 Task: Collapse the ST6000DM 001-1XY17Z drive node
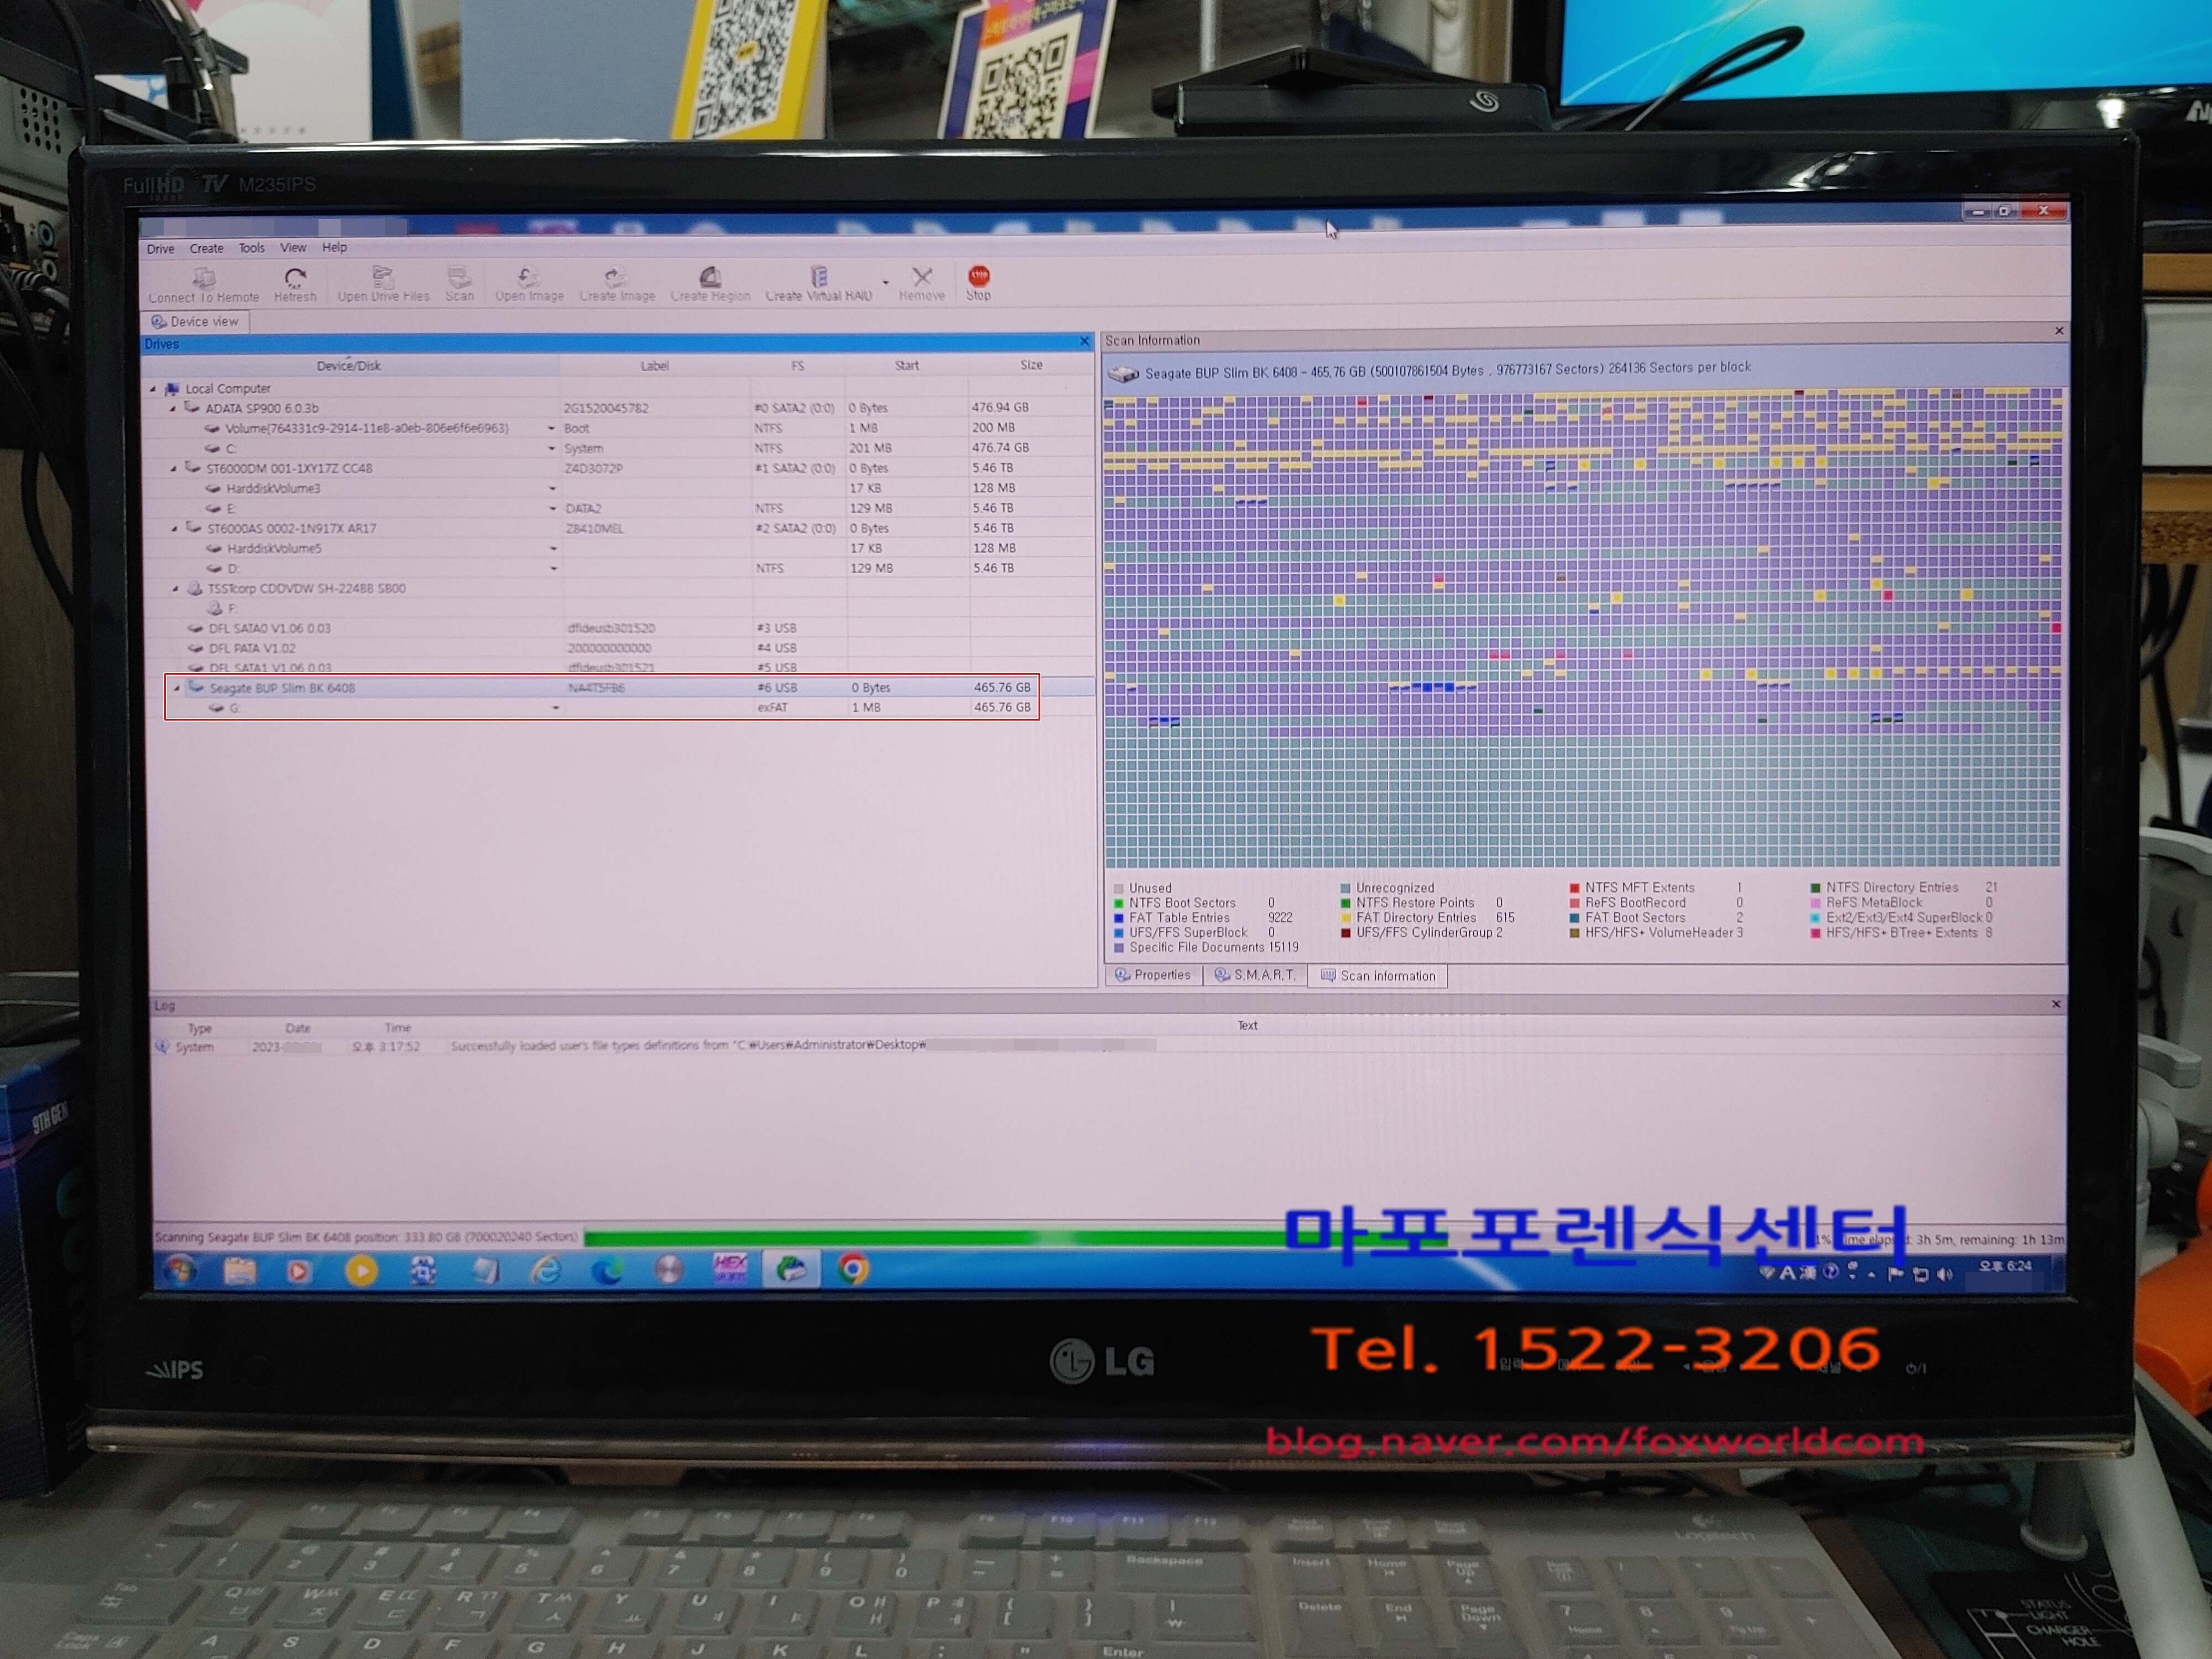point(173,469)
